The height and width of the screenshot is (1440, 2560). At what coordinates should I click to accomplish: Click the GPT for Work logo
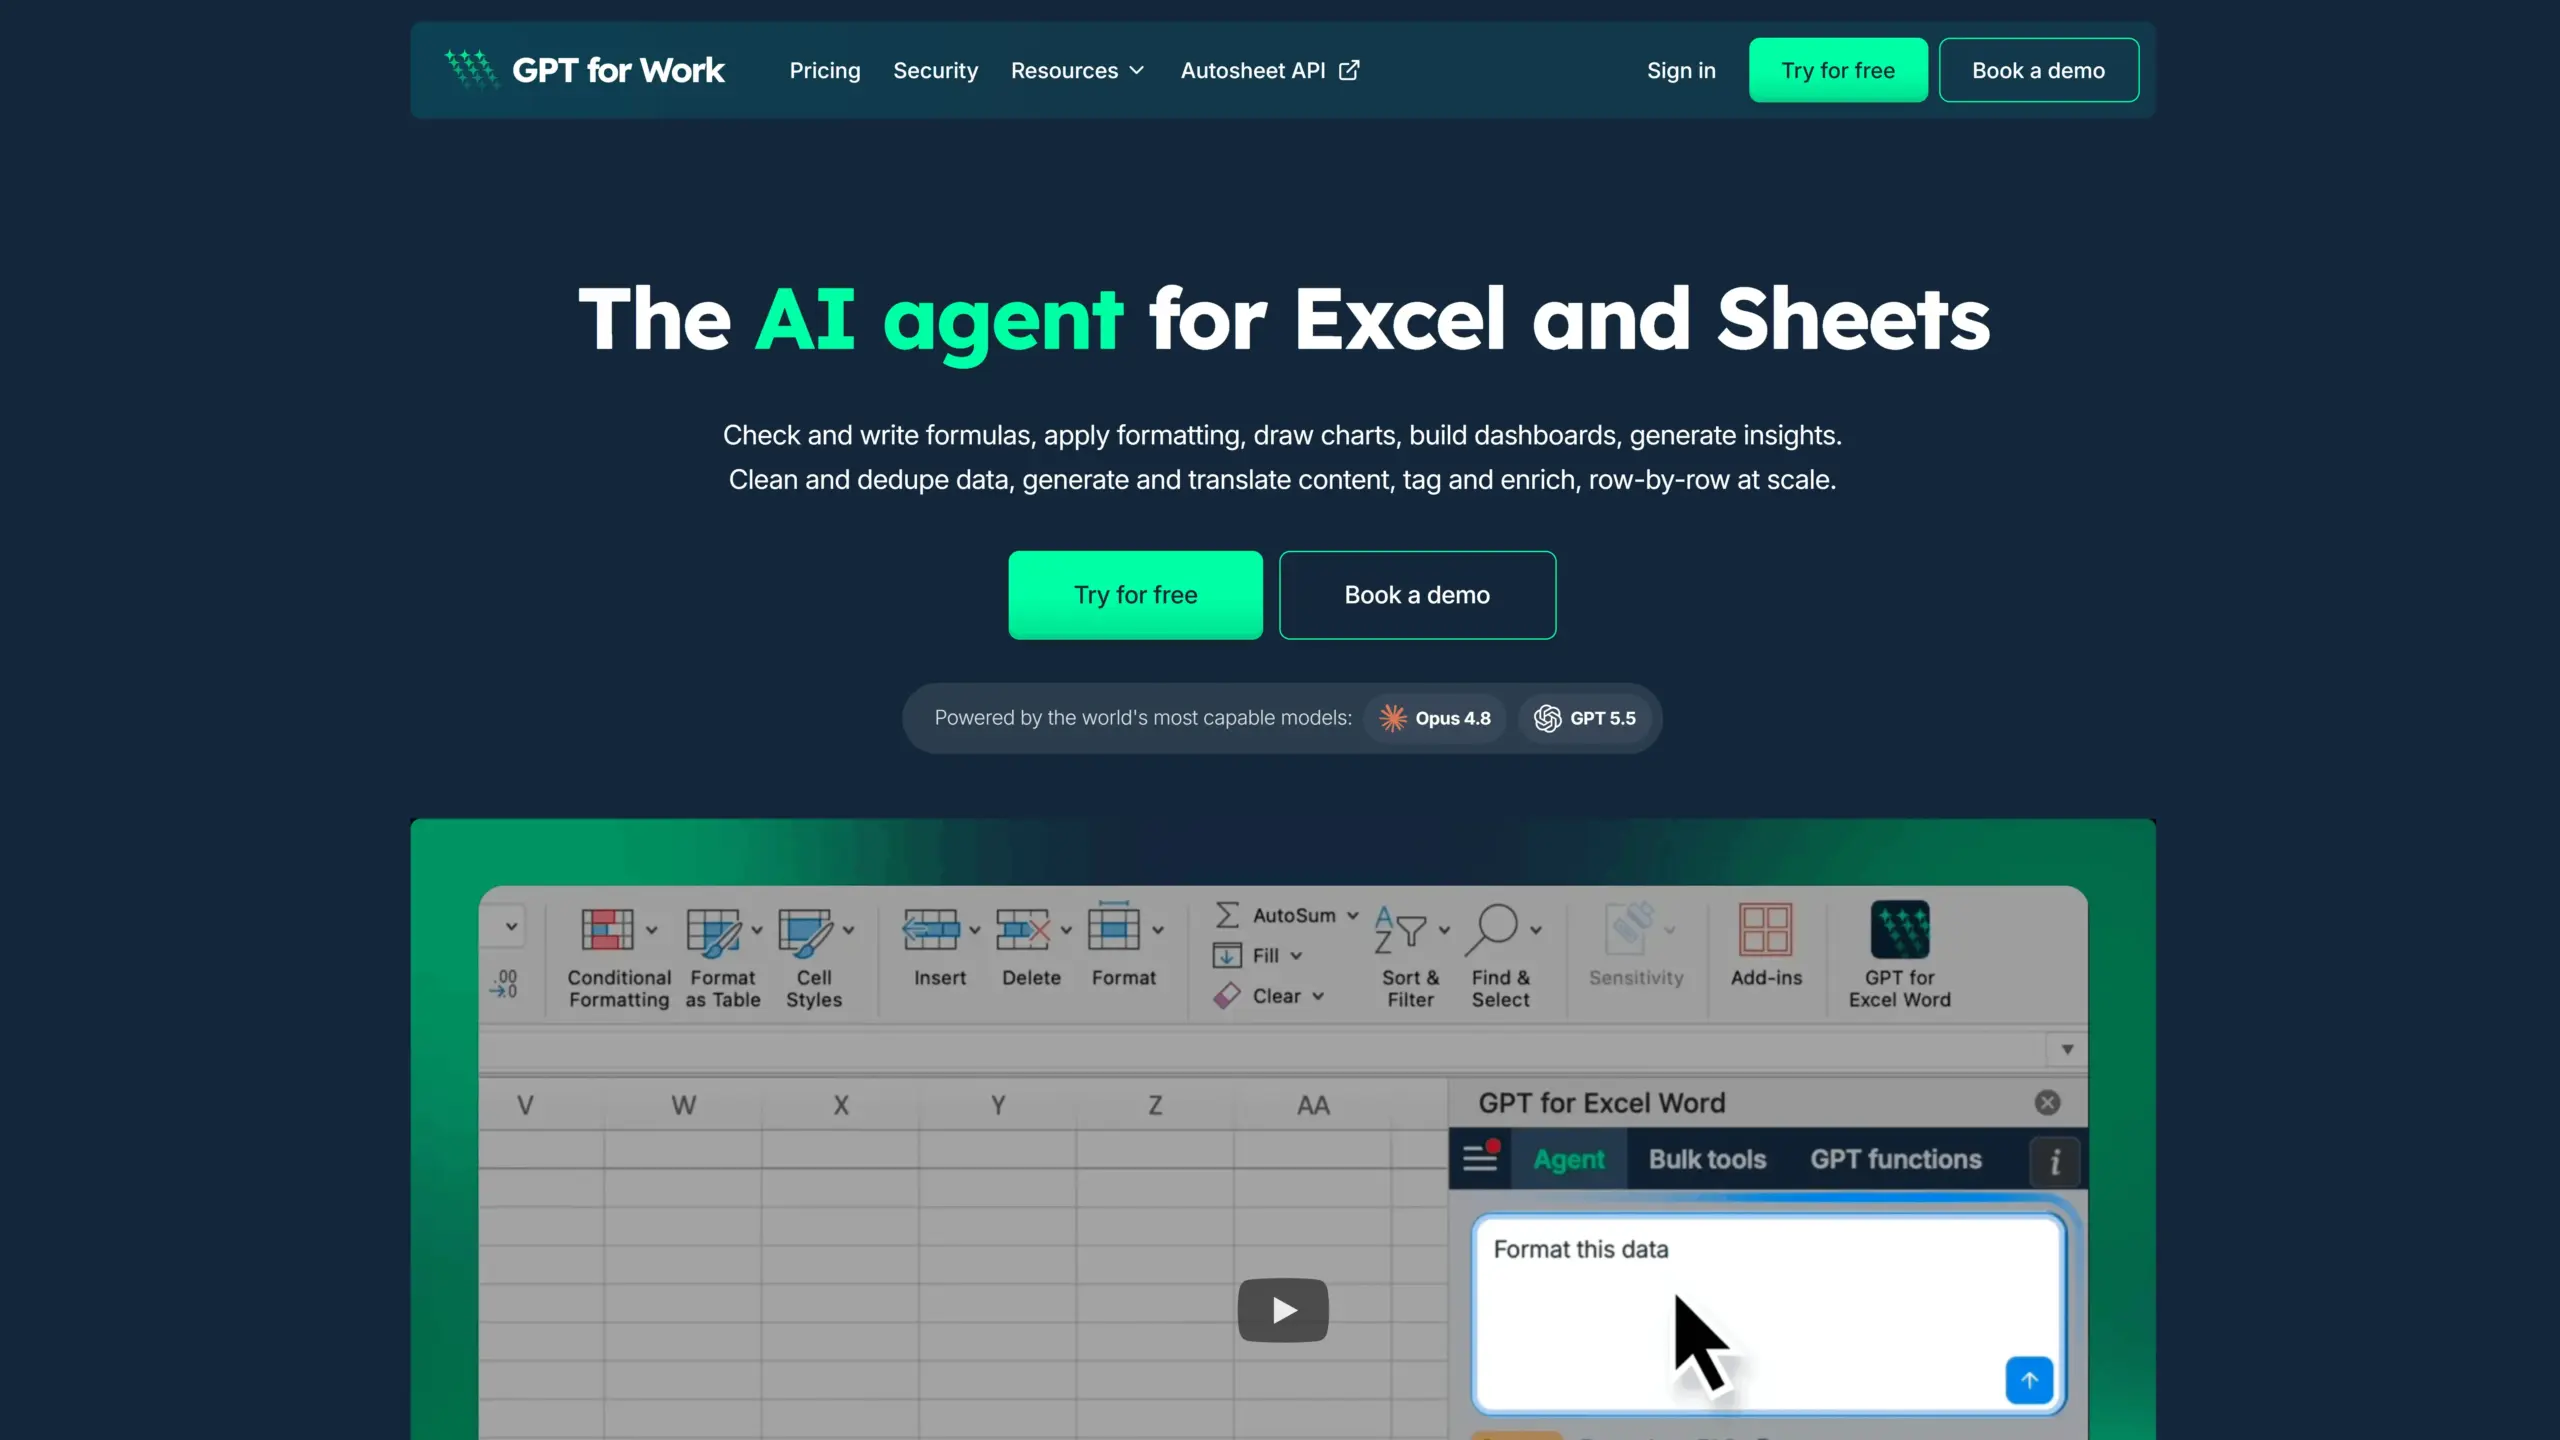(584, 70)
